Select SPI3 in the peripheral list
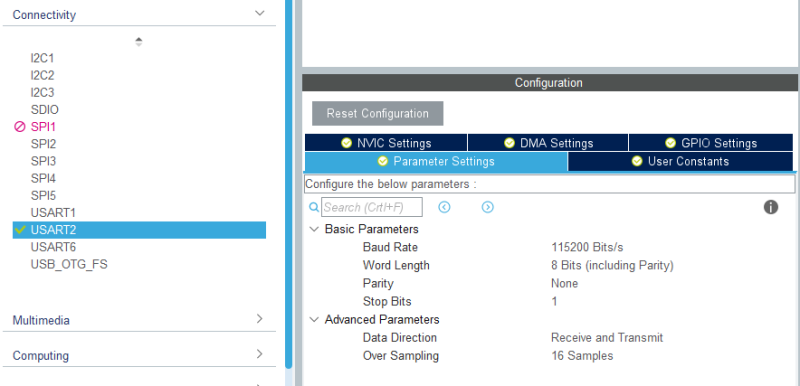Image resolution: width=800 pixels, height=386 pixels. coord(43,161)
